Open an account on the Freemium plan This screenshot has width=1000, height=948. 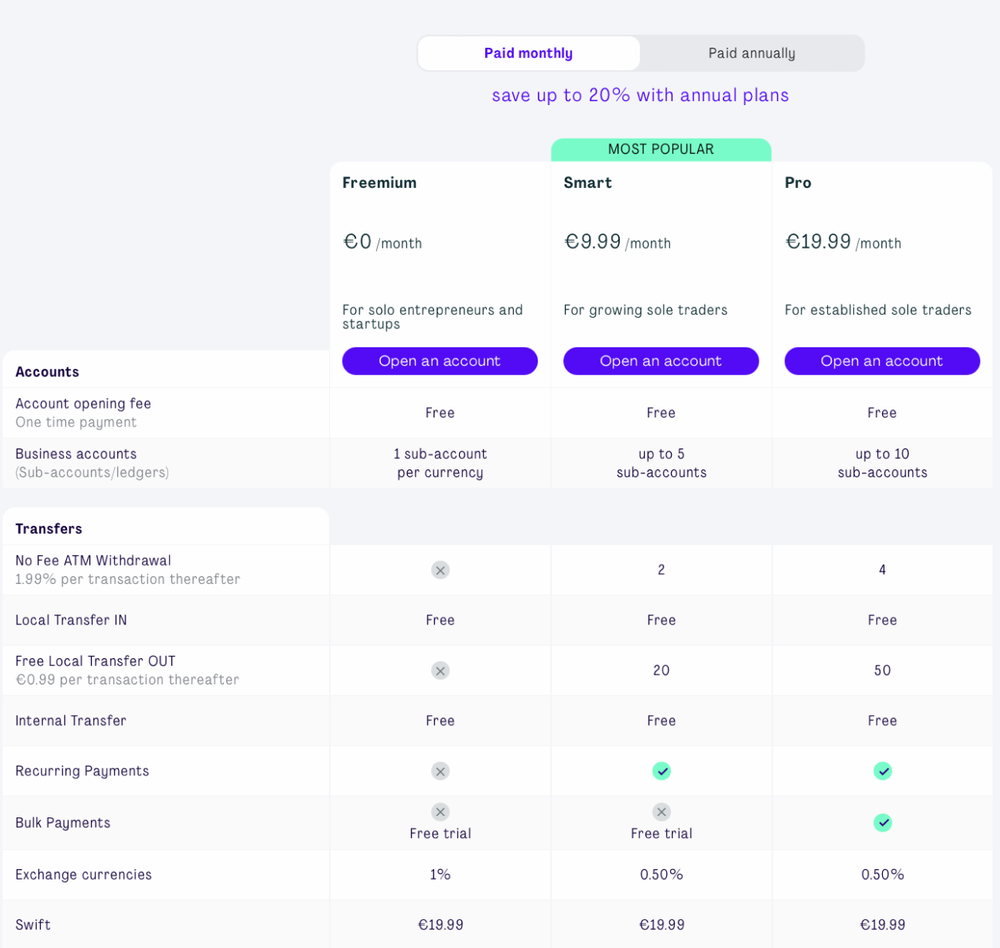pyautogui.click(x=440, y=361)
